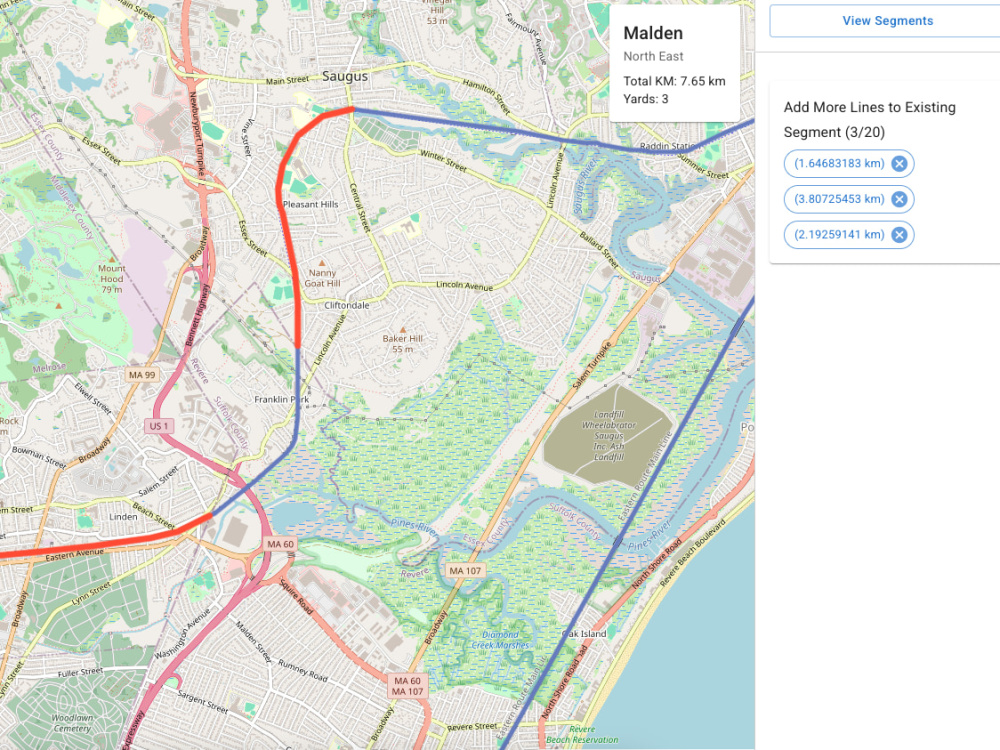
Task: Click the US 1 route shield
Action: point(159,426)
